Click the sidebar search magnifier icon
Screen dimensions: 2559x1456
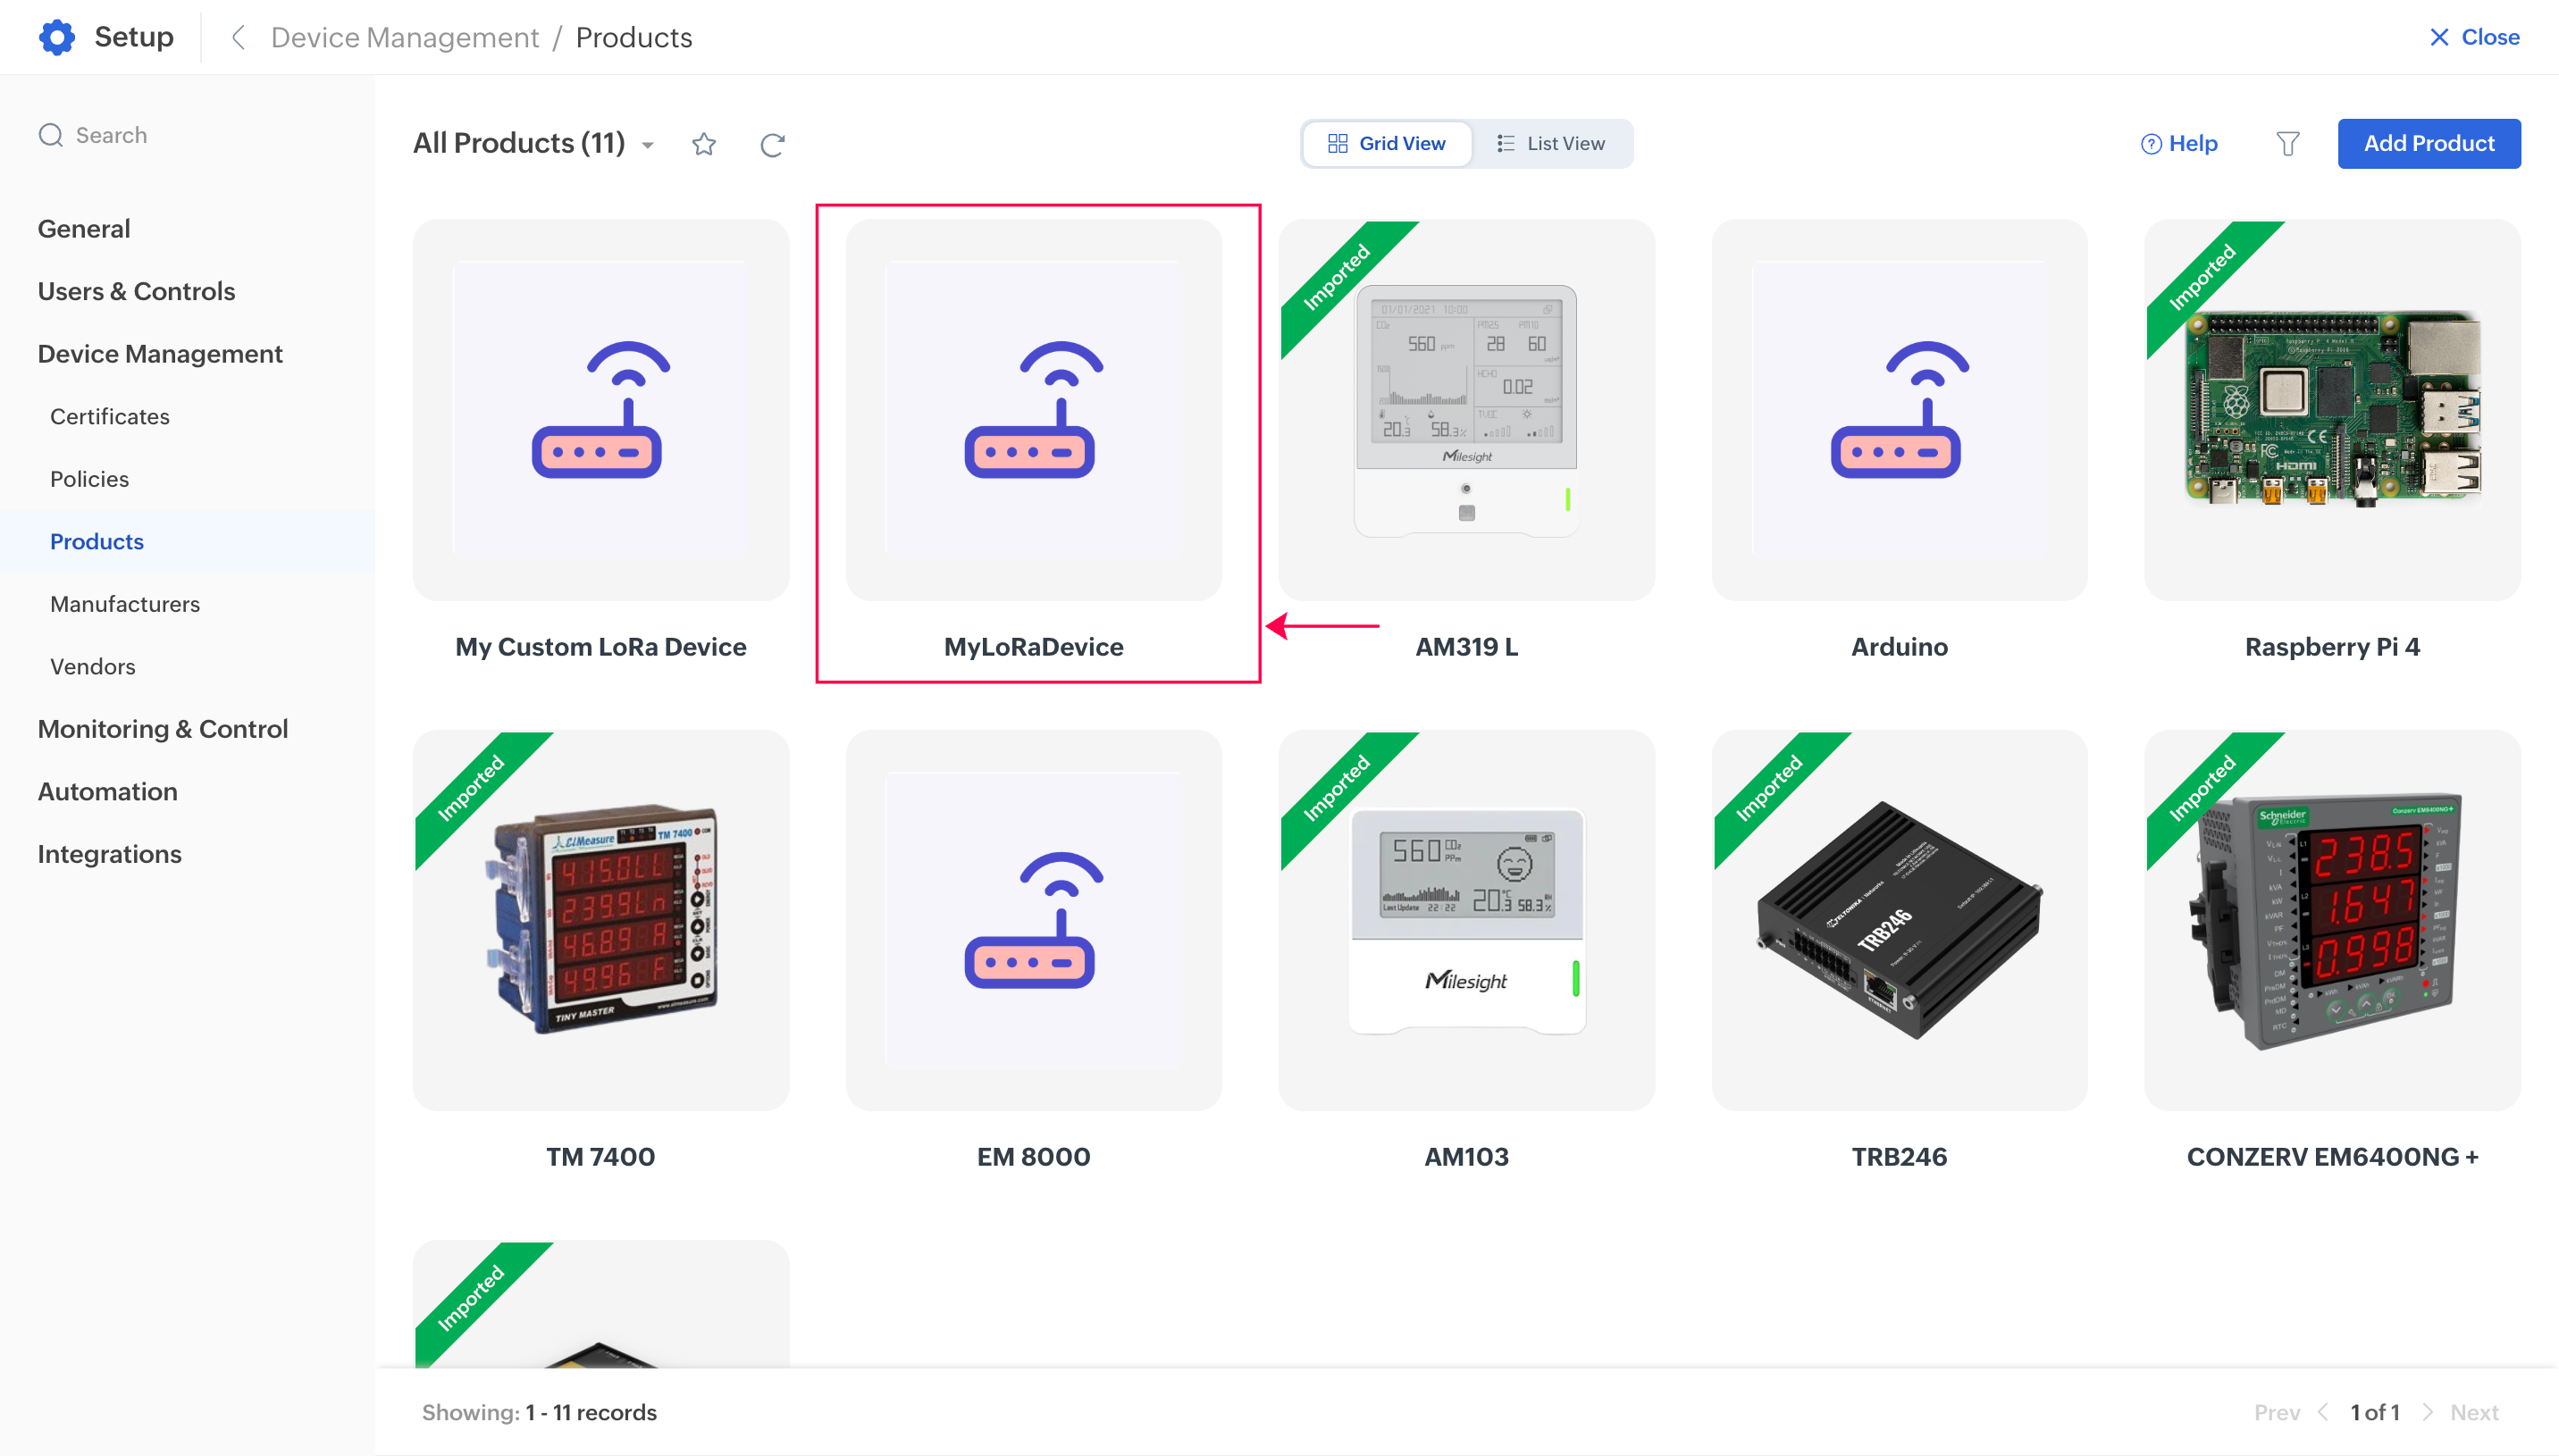(x=50, y=135)
